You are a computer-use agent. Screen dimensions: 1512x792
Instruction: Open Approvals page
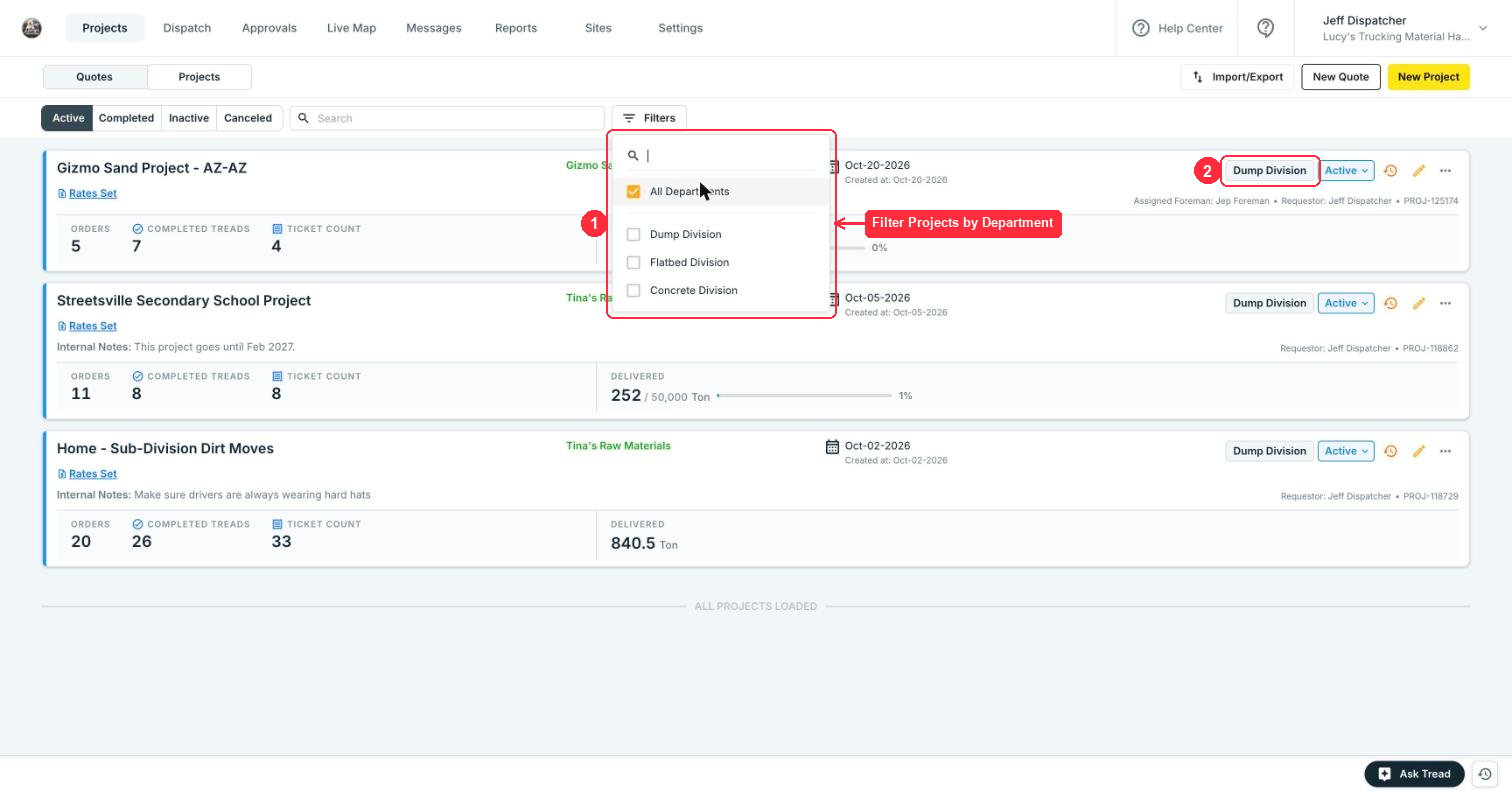(269, 28)
